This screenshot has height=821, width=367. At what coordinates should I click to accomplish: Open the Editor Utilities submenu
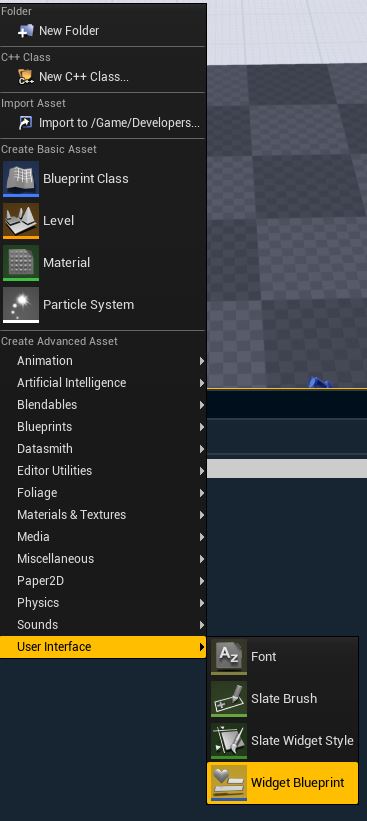pos(103,471)
